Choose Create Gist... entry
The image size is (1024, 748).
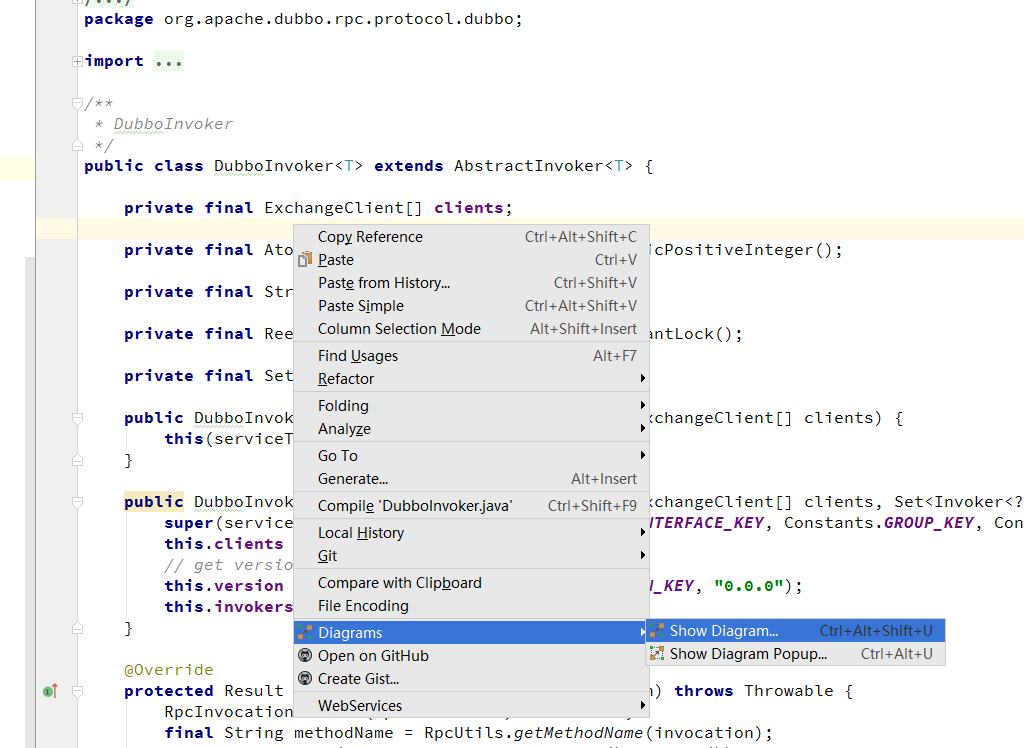click(x=471, y=678)
